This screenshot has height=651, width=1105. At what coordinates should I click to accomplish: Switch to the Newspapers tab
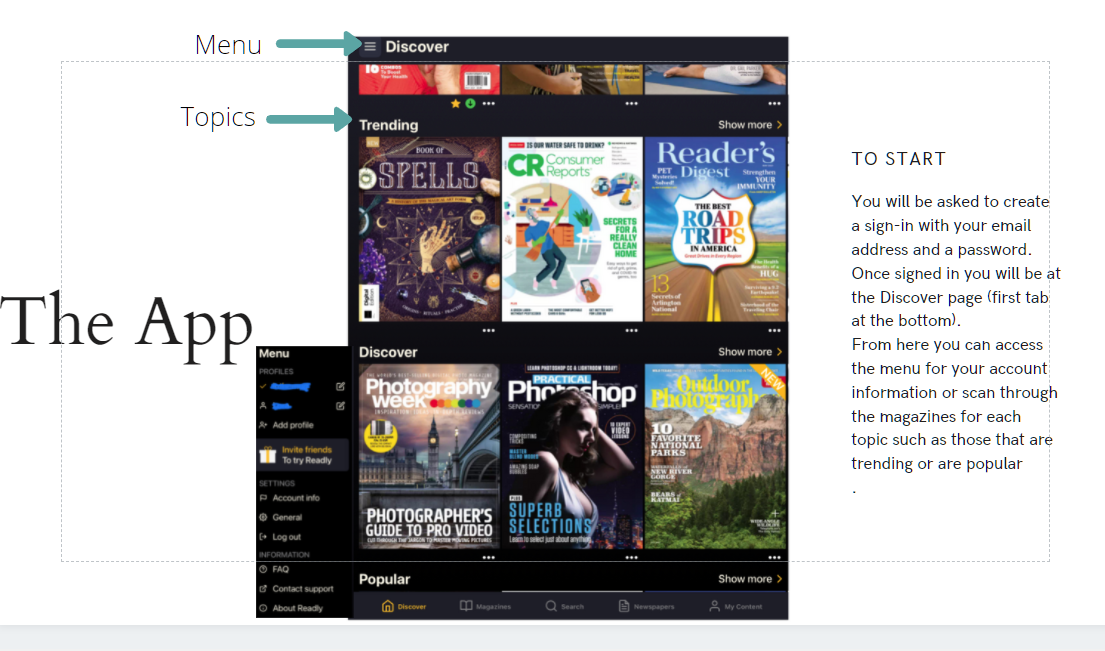646,607
